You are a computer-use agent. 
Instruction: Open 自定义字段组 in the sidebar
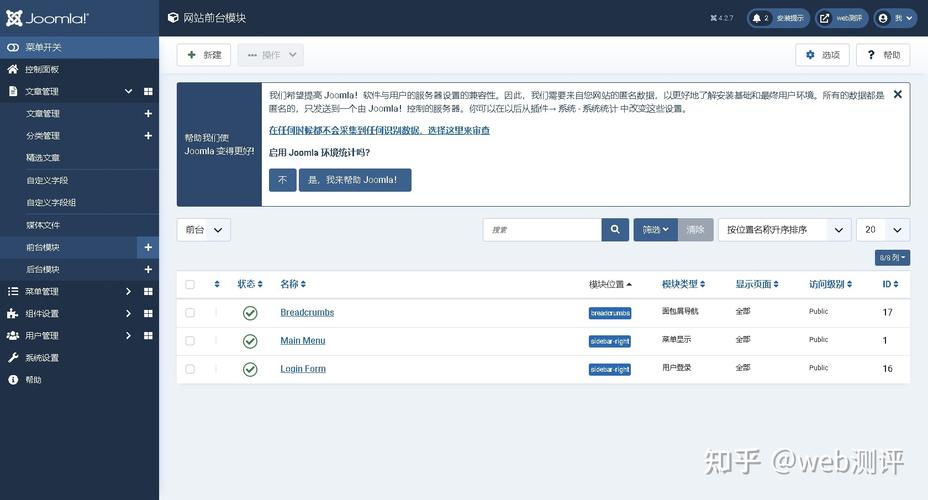click(51, 202)
